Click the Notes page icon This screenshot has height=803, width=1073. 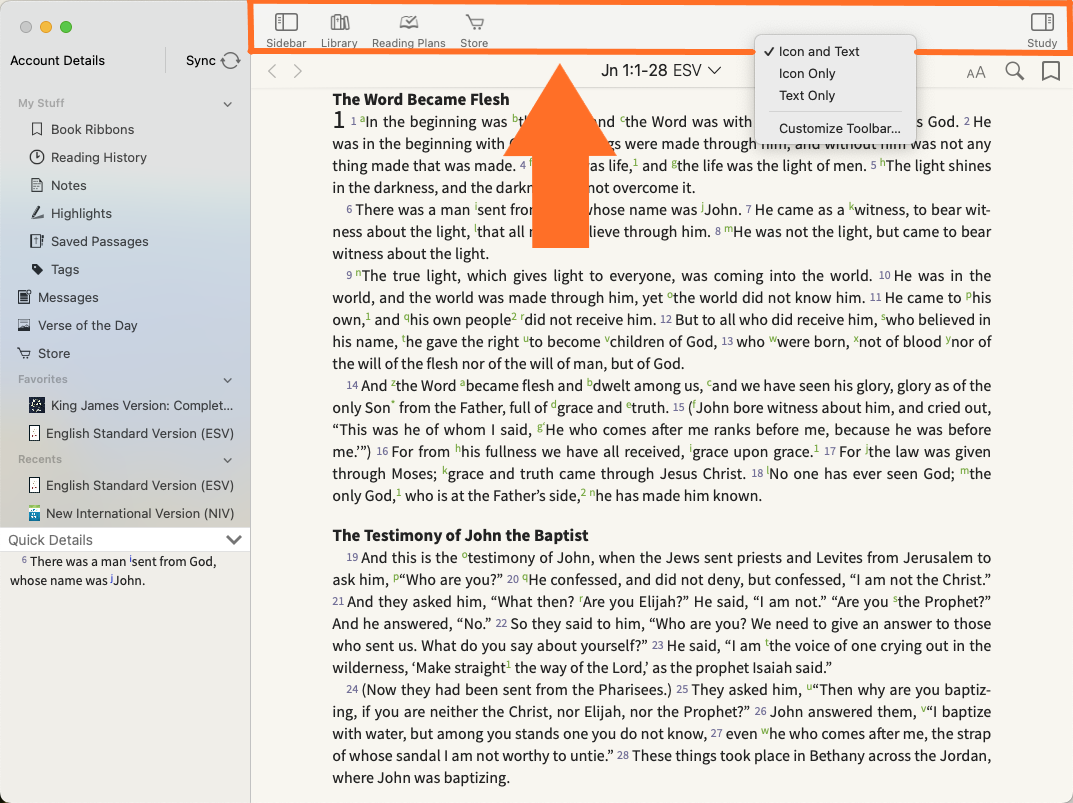37,186
